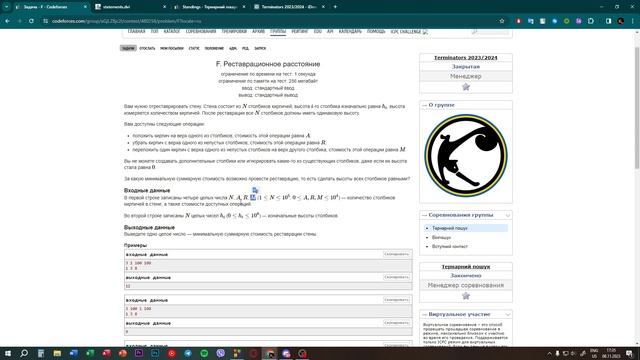Open the extensions puzzle icon

(591, 21)
